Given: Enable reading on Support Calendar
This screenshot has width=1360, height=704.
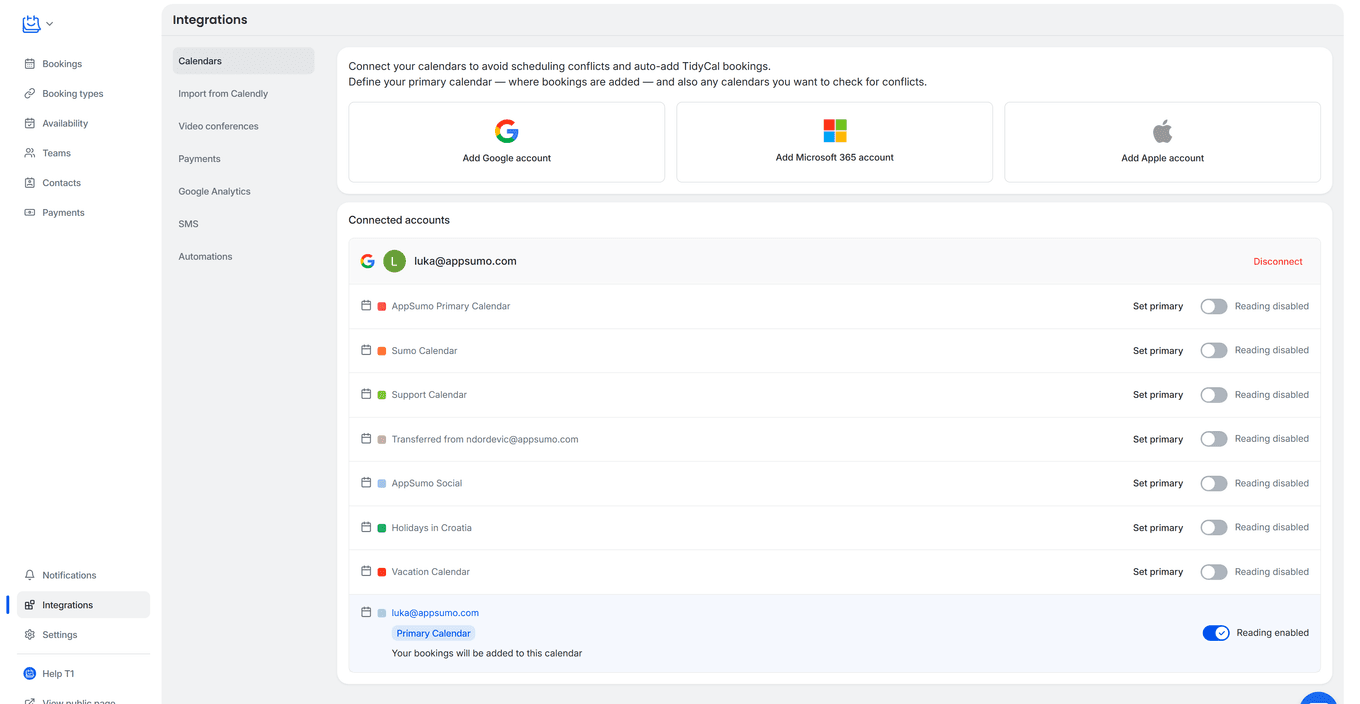Looking at the screenshot, I should click(1213, 394).
